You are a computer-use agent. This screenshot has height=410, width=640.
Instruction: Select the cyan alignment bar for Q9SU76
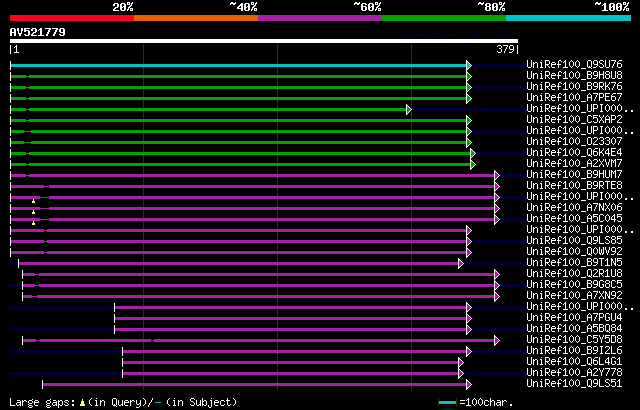[238, 65]
